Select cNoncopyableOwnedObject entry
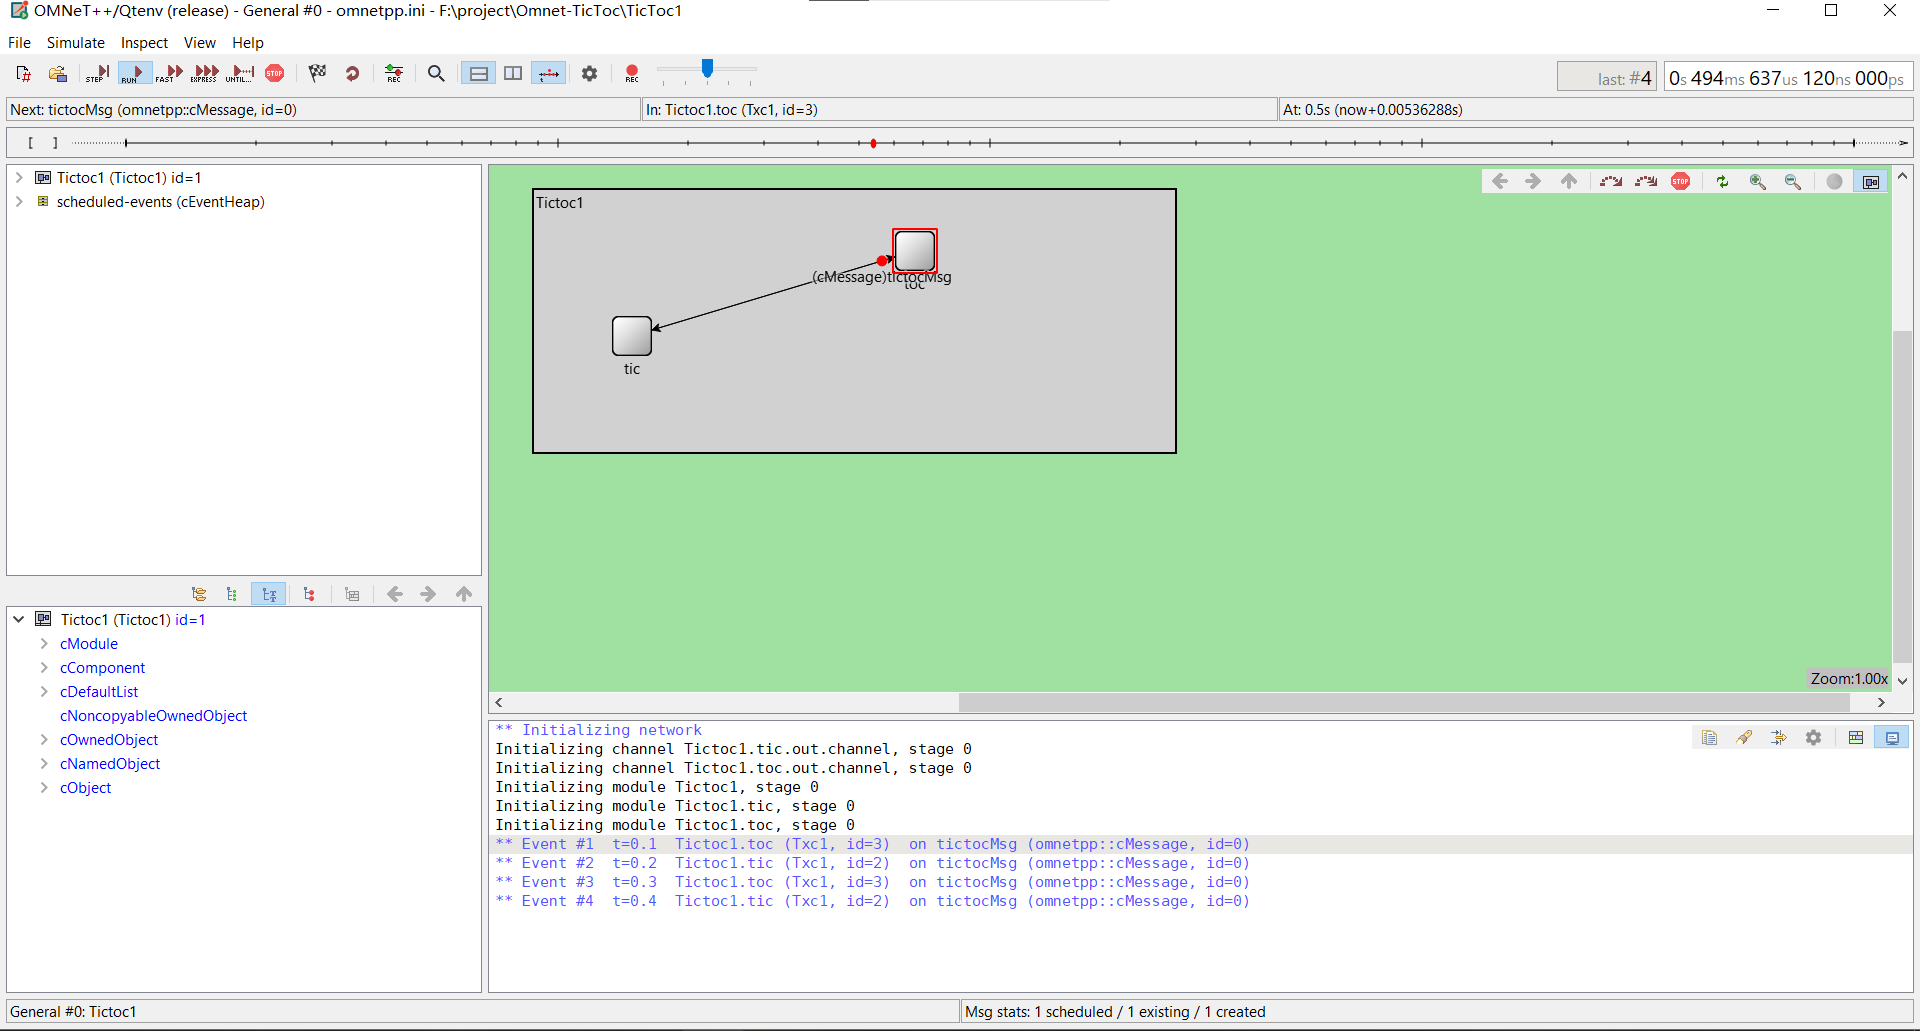The height and width of the screenshot is (1031, 1920). (153, 716)
